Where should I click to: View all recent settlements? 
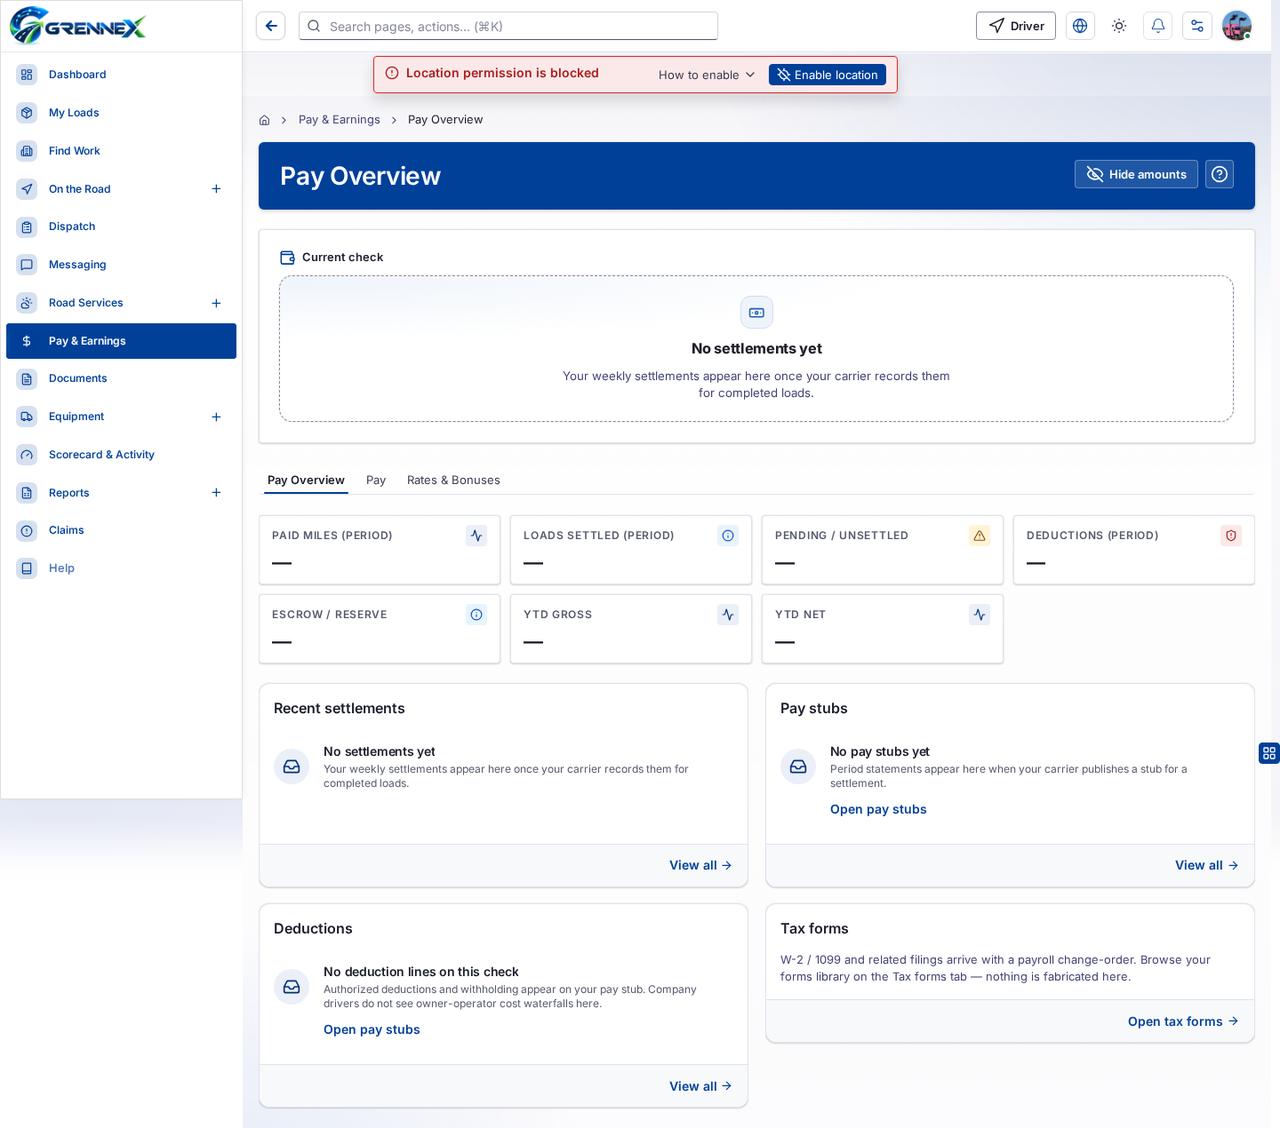(700, 865)
